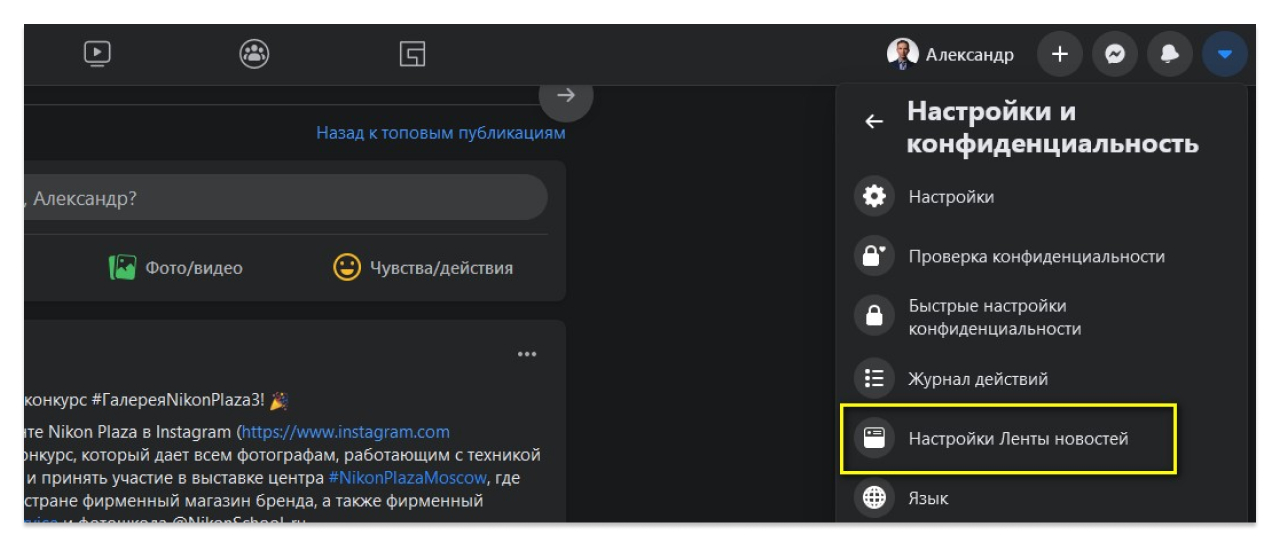Choose Чувства/действия option

click(x=423, y=268)
